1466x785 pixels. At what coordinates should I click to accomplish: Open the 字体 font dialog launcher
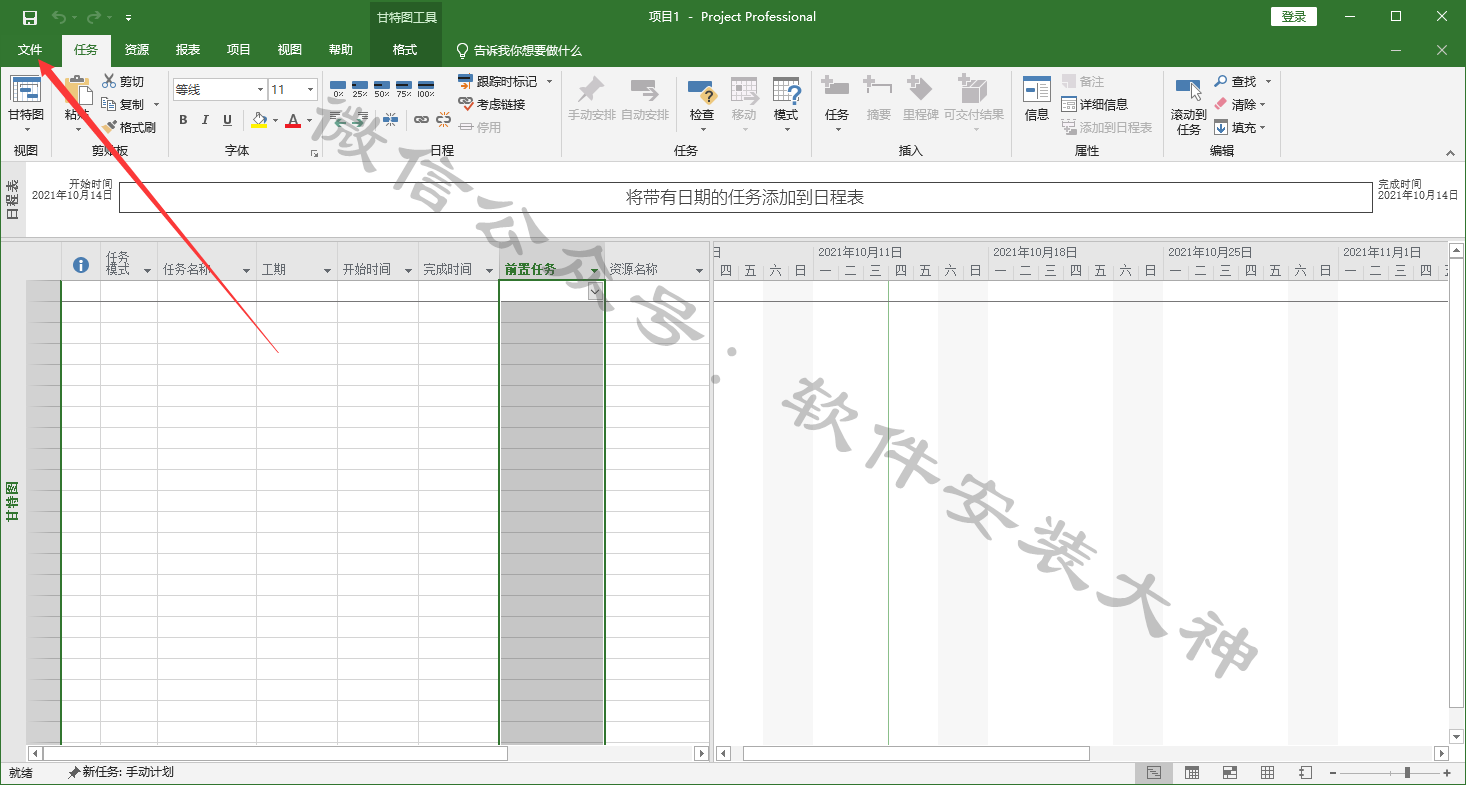(x=314, y=153)
